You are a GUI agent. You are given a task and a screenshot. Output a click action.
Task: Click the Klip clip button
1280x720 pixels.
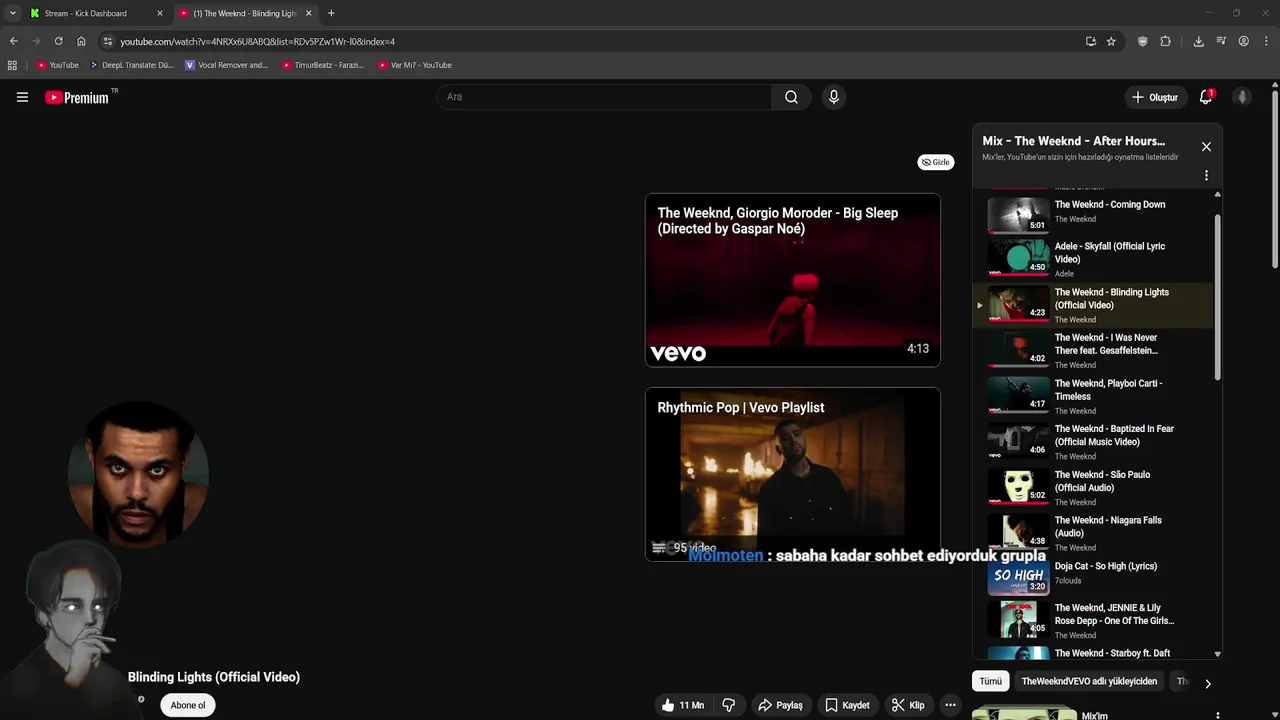(908, 705)
